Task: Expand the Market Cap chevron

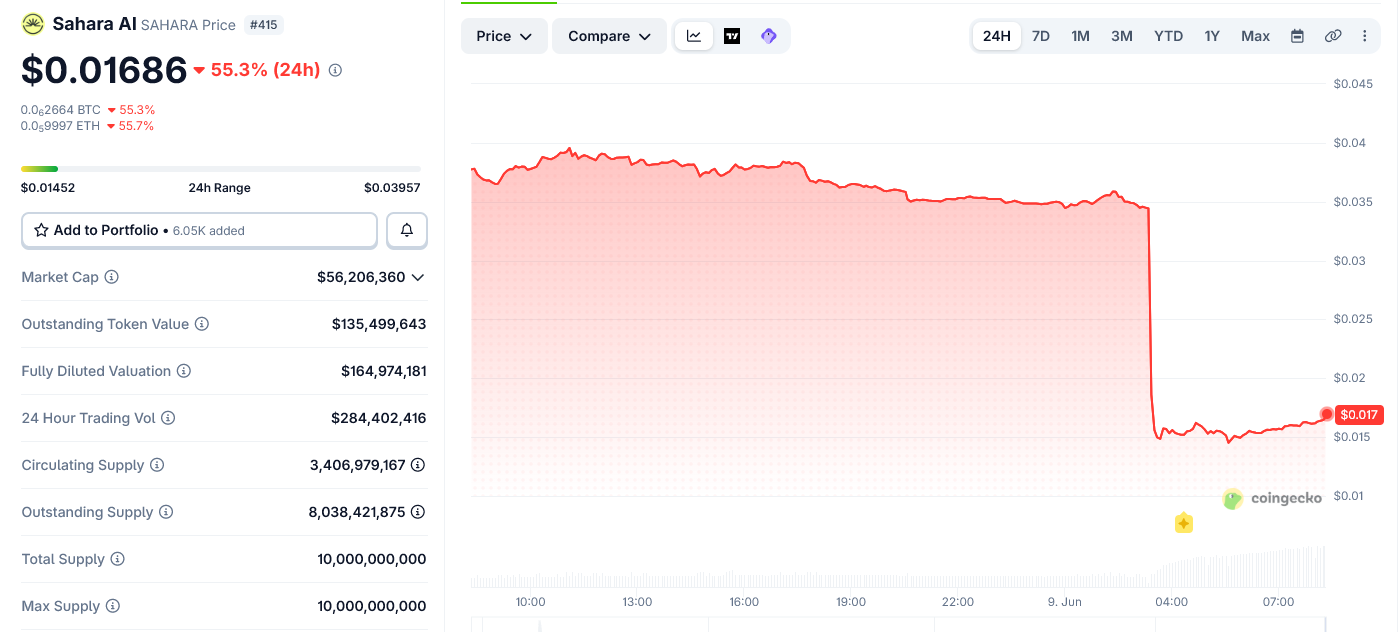Action: [418, 277]
